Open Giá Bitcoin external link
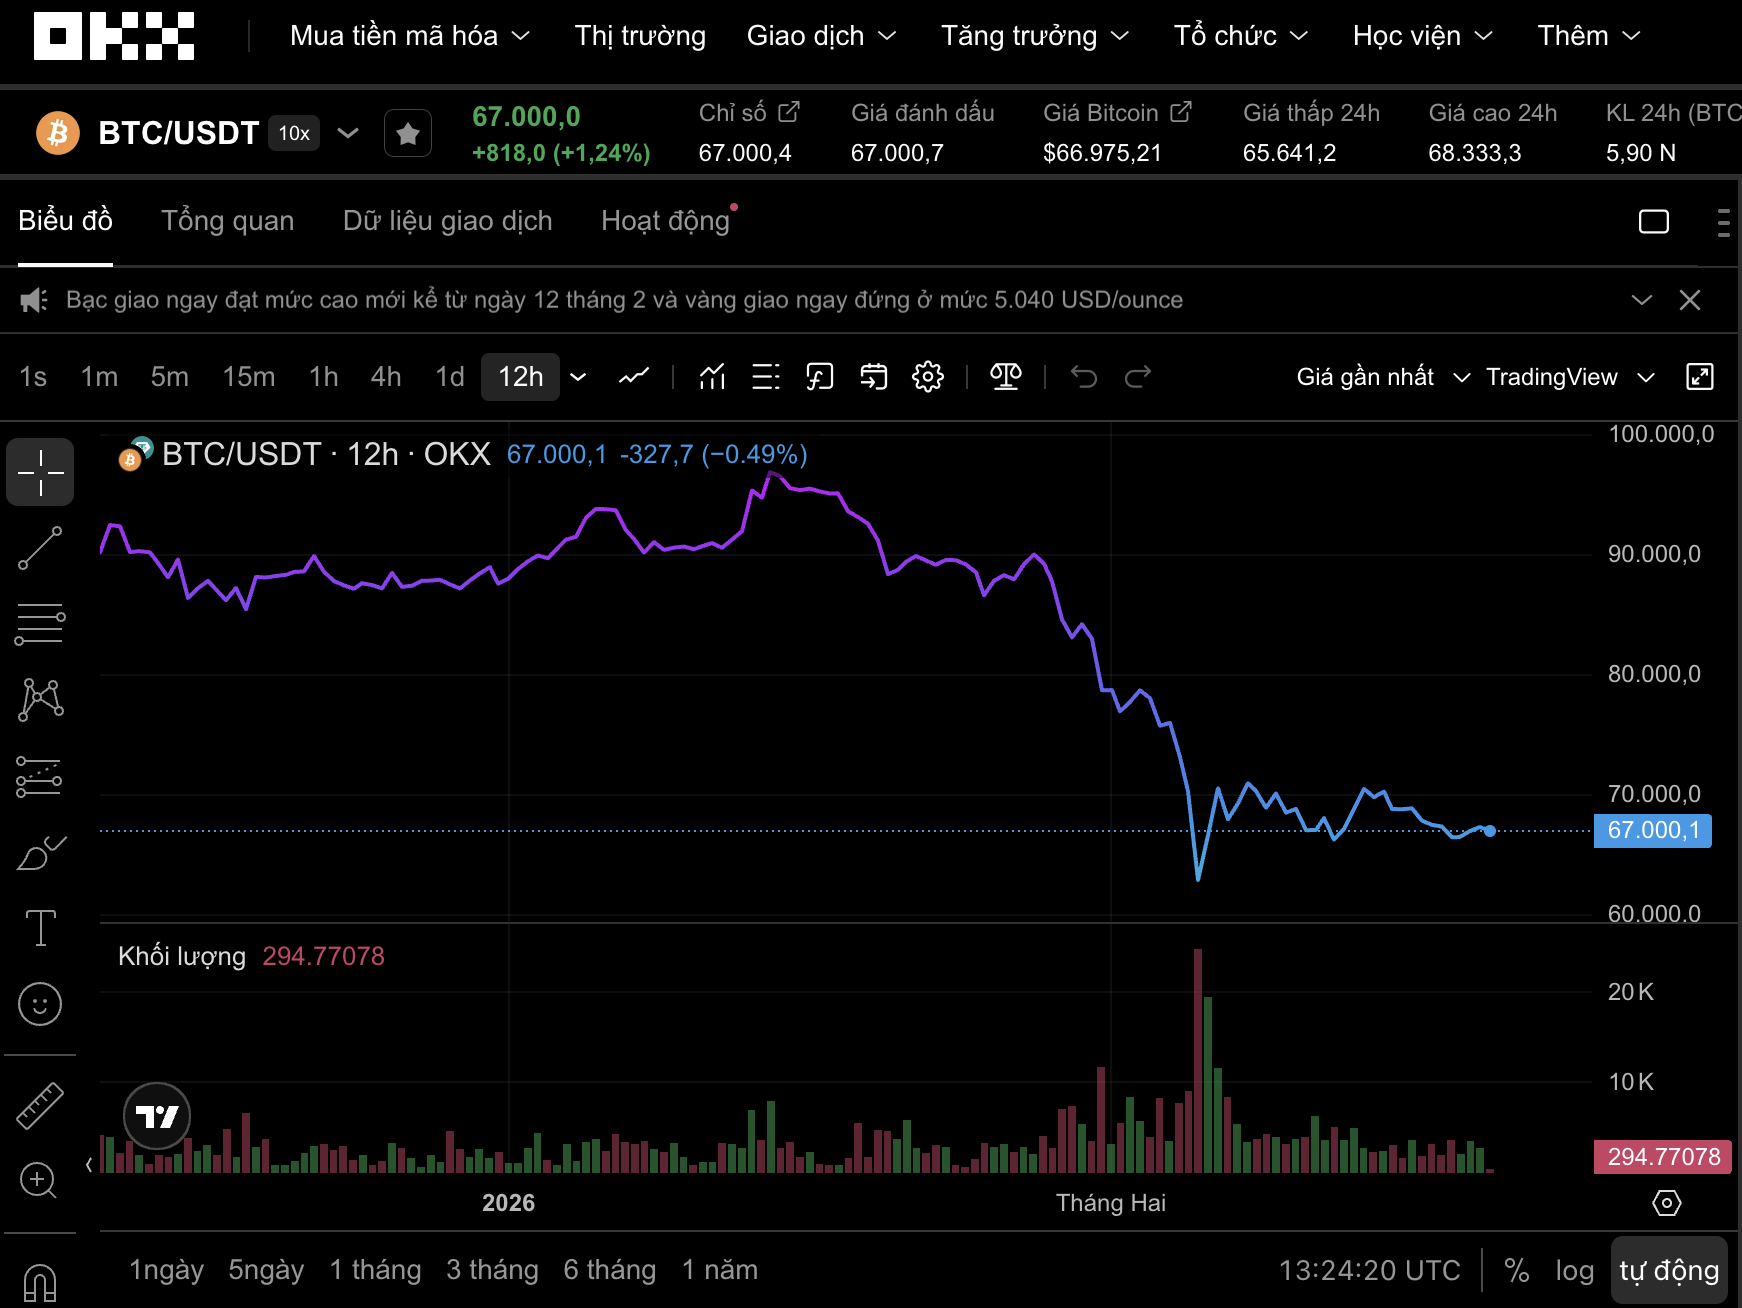The height and width of the screenshot is (1308, 1742). (x=1182, y=112)
